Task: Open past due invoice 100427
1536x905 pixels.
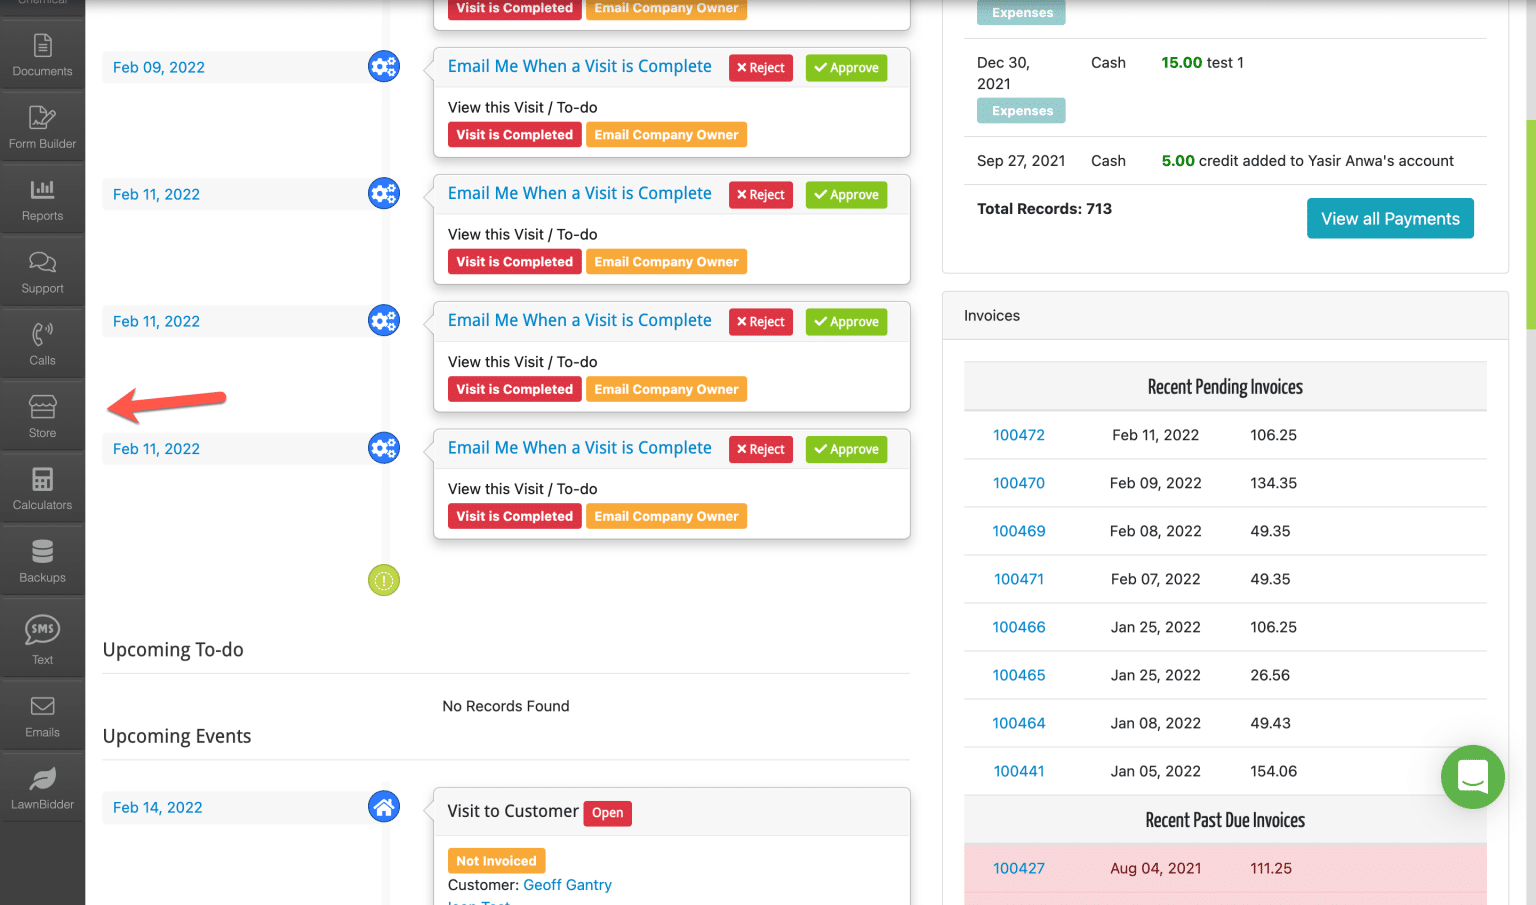Action: tap(1019, 868)
